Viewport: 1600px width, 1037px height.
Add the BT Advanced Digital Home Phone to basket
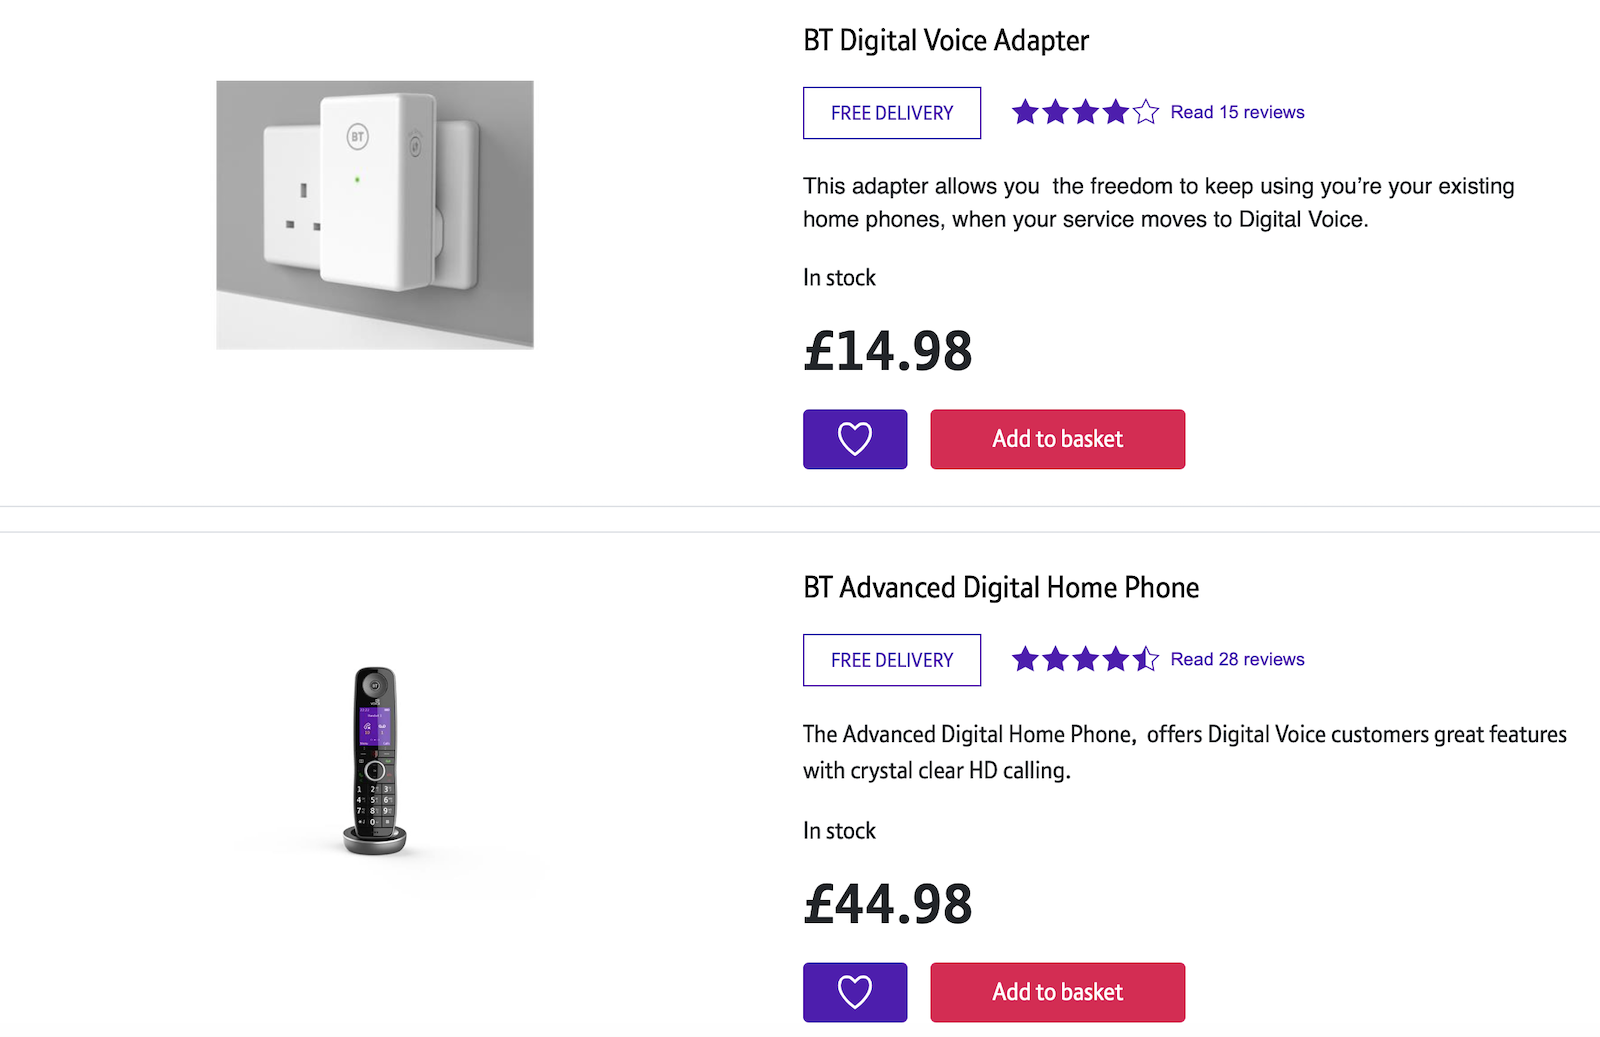pyautogui.click(x=1057, y=992)
